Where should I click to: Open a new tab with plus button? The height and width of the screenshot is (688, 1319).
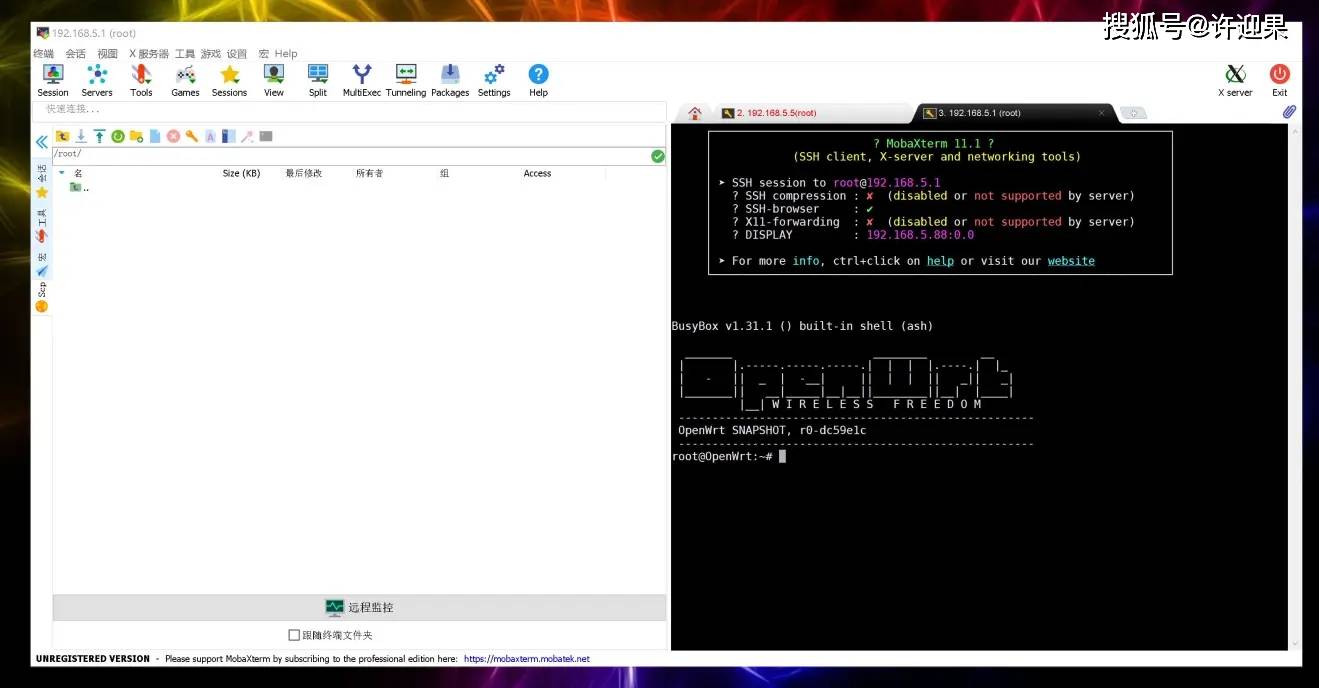point(1133,113)
